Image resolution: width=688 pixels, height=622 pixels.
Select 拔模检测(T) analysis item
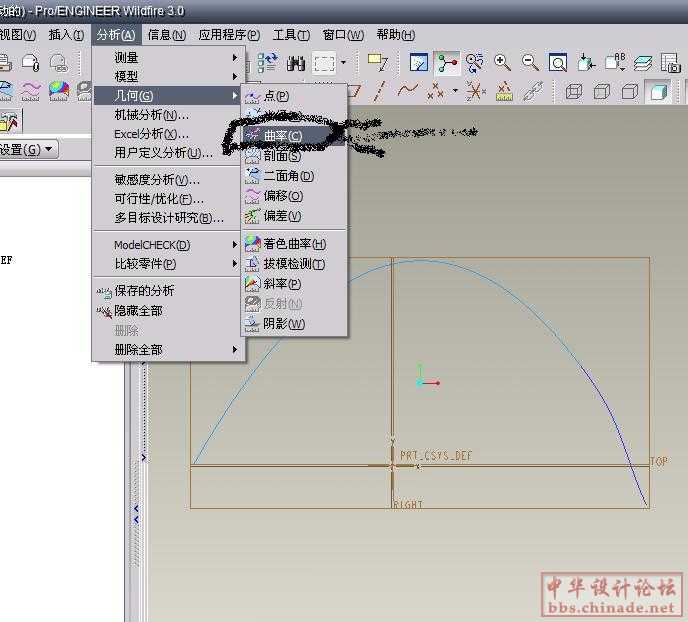point(294,264)
